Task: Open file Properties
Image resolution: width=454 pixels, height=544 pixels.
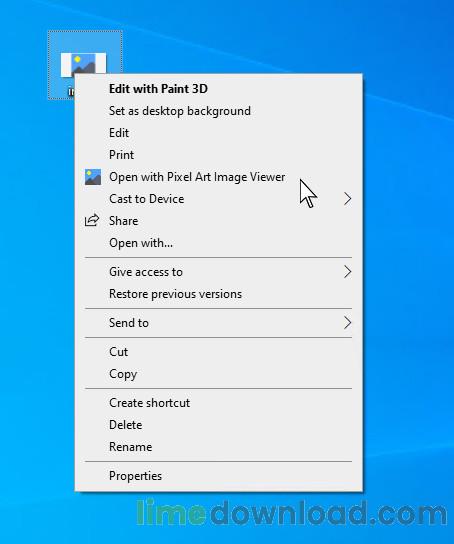Action: tap(135, 476)
